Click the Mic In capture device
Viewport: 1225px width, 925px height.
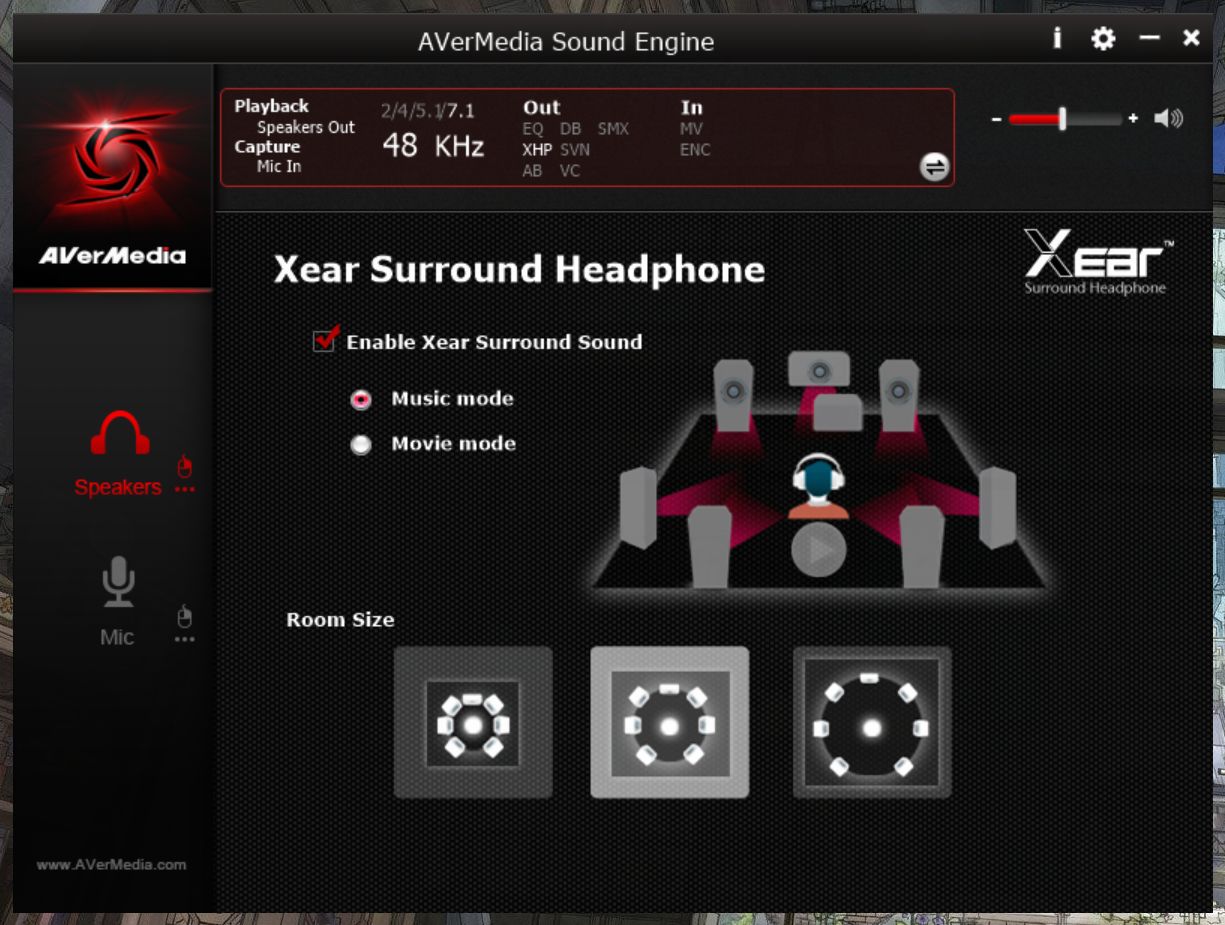(x=279, y=166)
